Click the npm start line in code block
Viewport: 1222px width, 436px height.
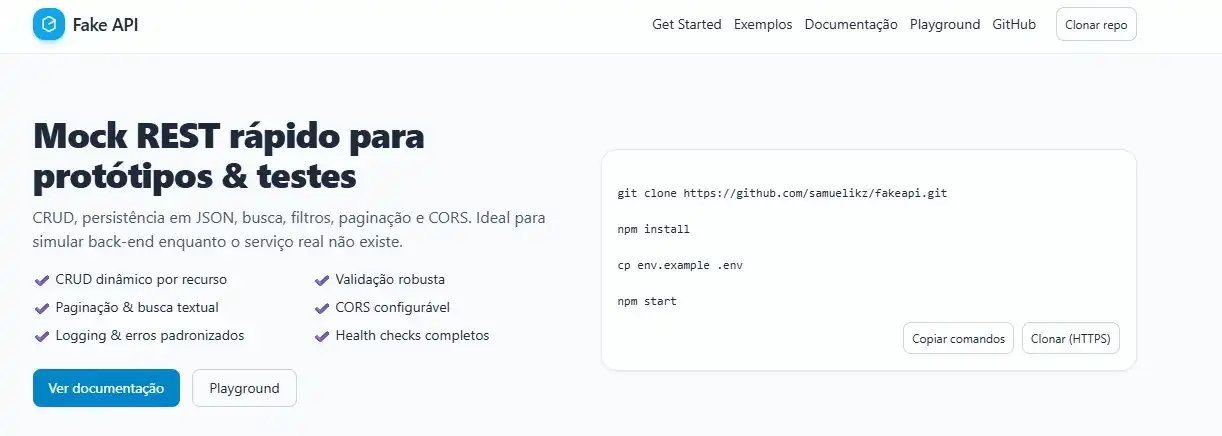pos(647,301)
